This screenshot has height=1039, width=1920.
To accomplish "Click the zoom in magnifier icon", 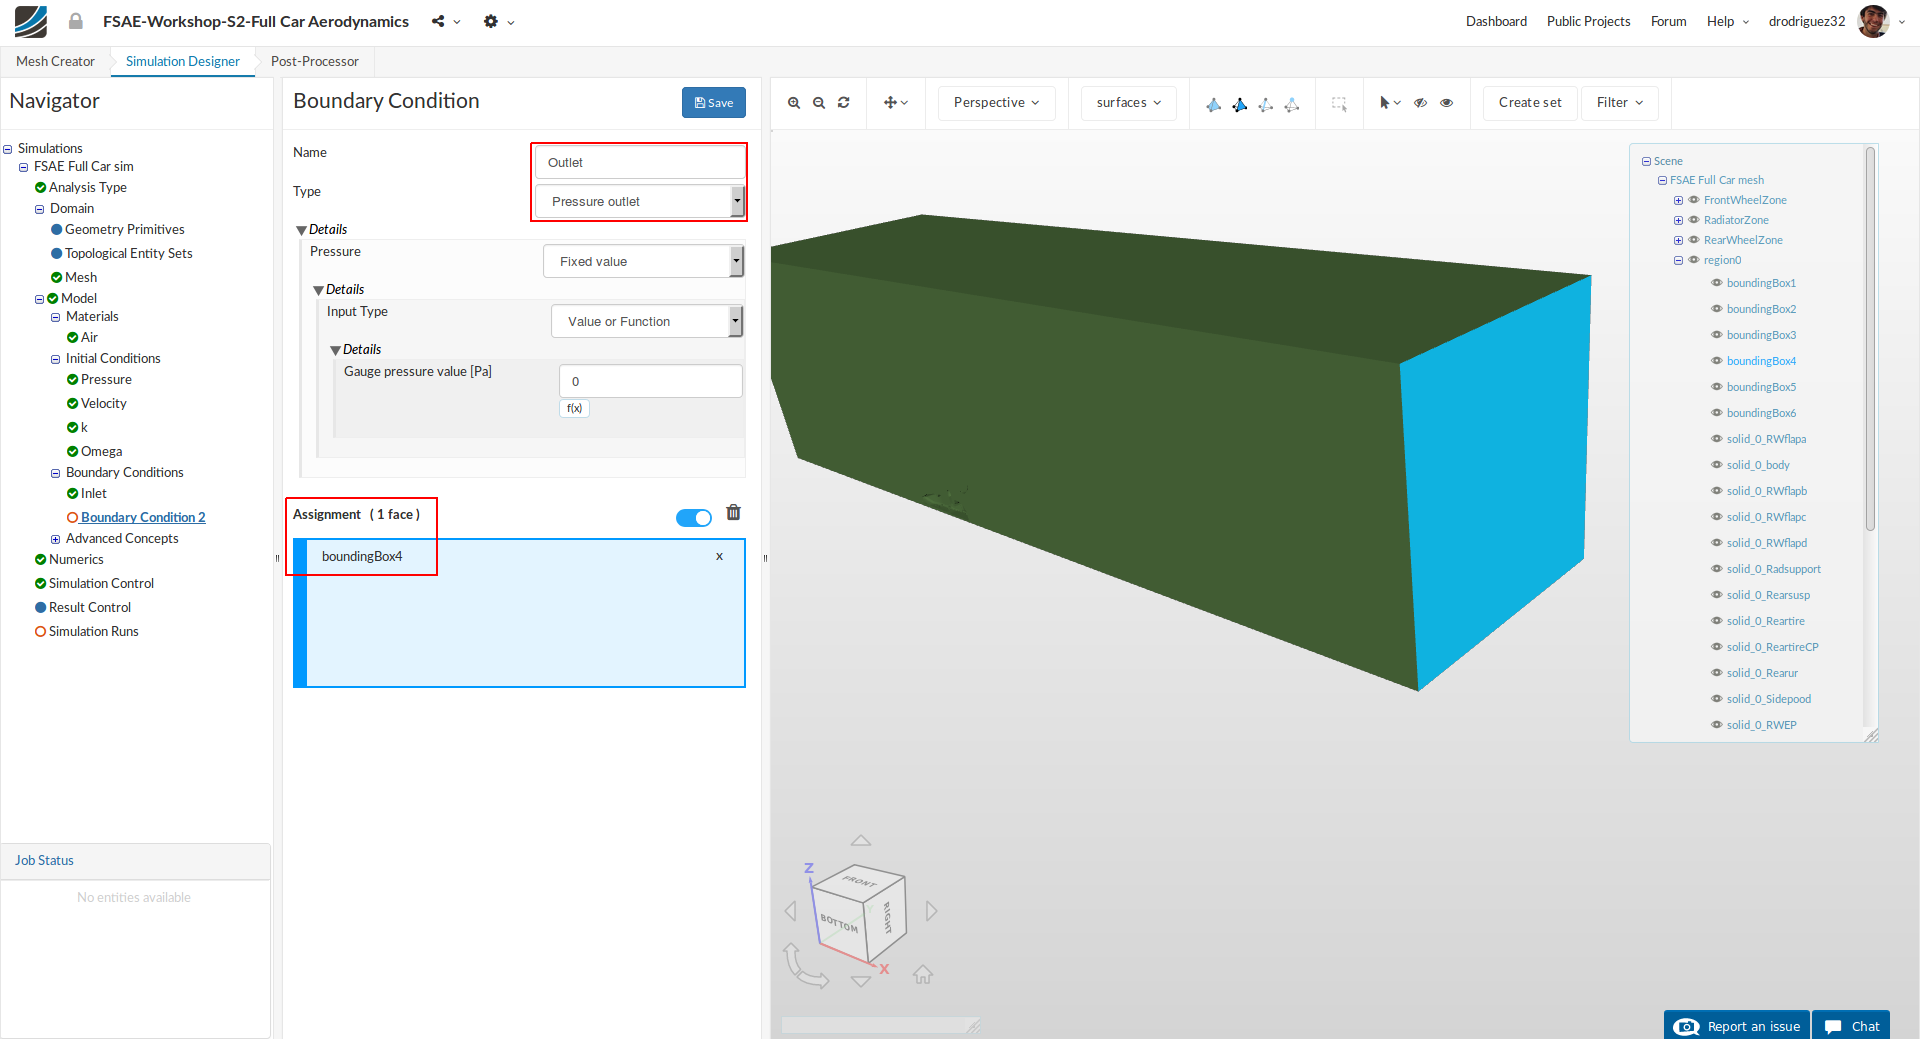I will click(x=794, y=103).
